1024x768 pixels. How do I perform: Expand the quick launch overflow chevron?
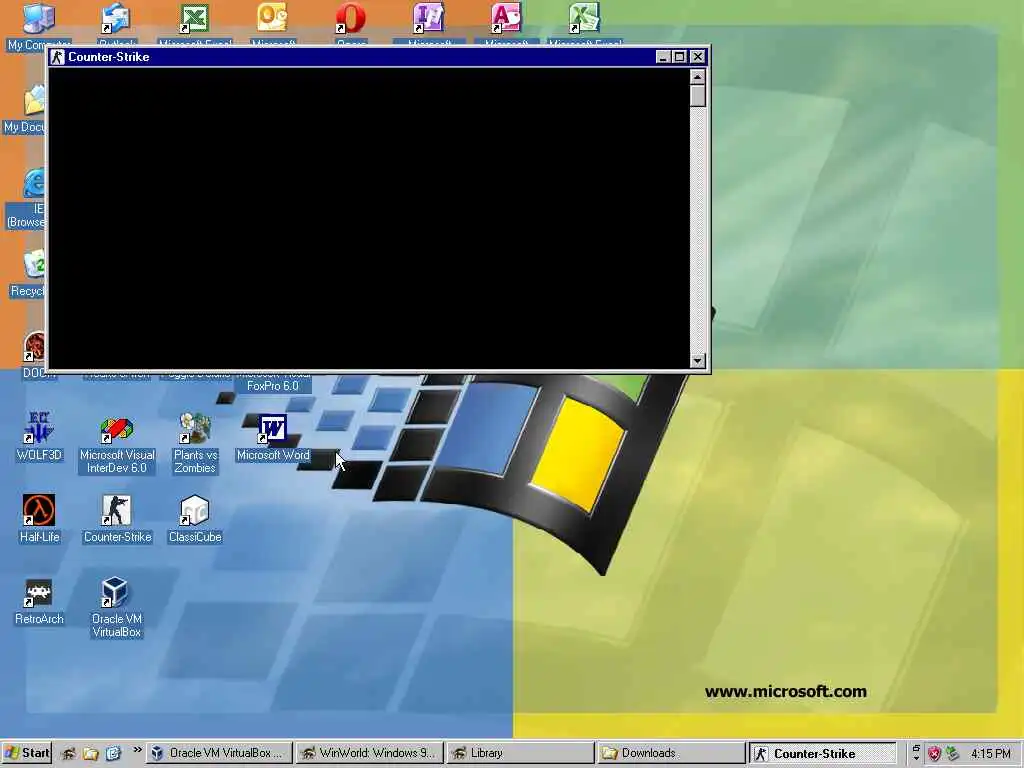click(x=137, y=750)
